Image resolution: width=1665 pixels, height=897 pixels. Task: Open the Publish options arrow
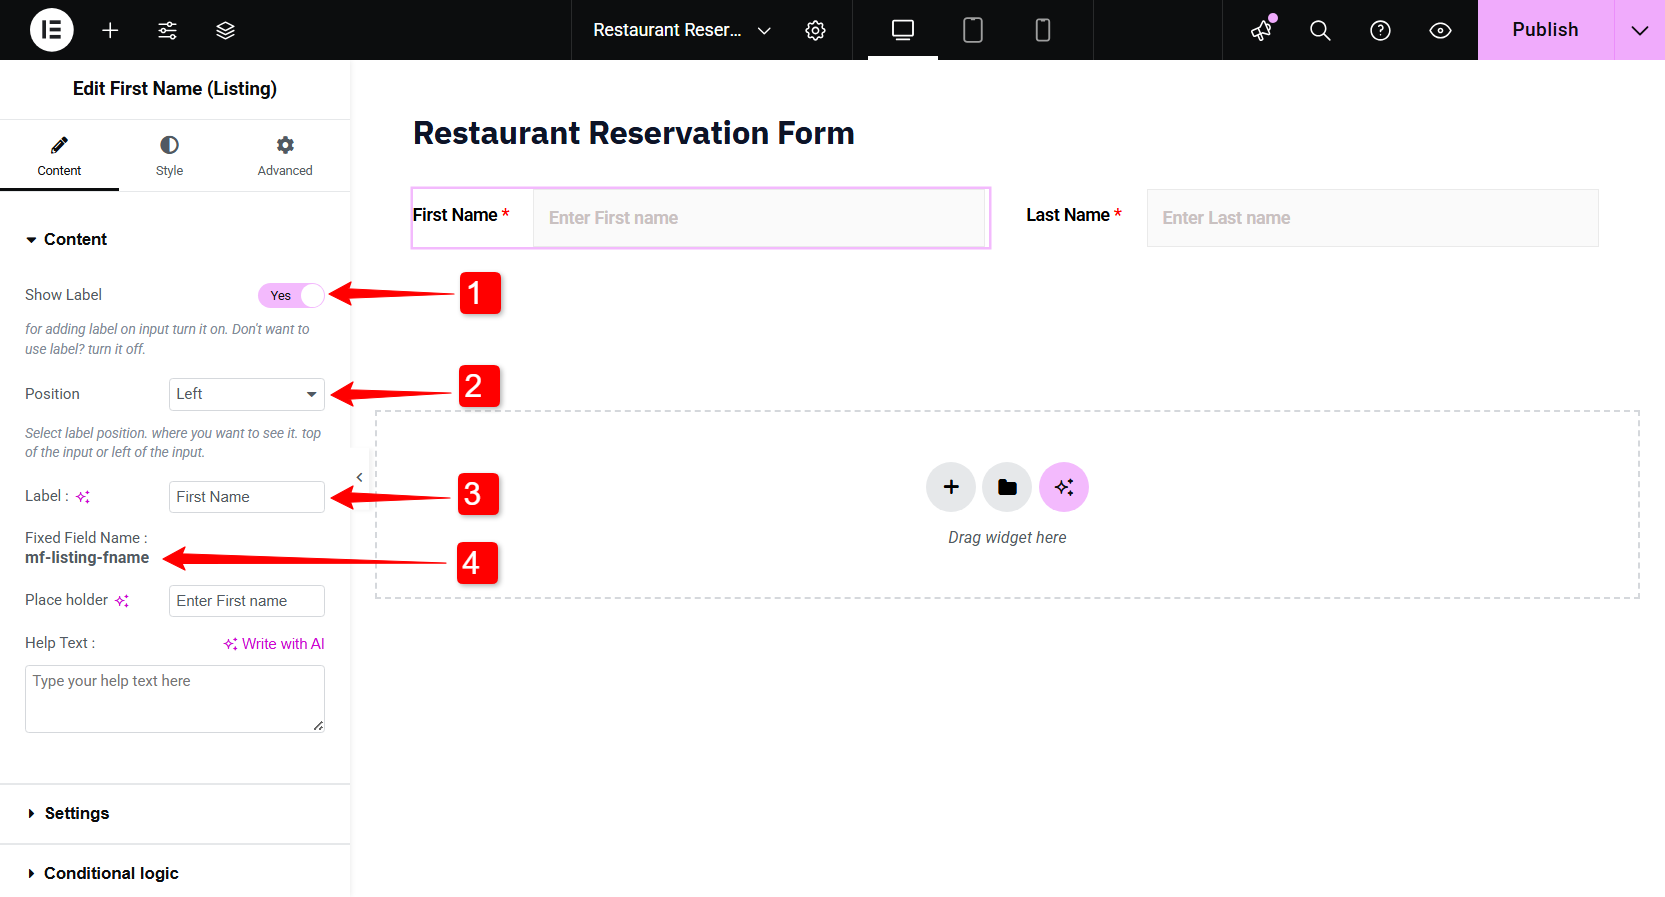click(x=1640, y=30)
